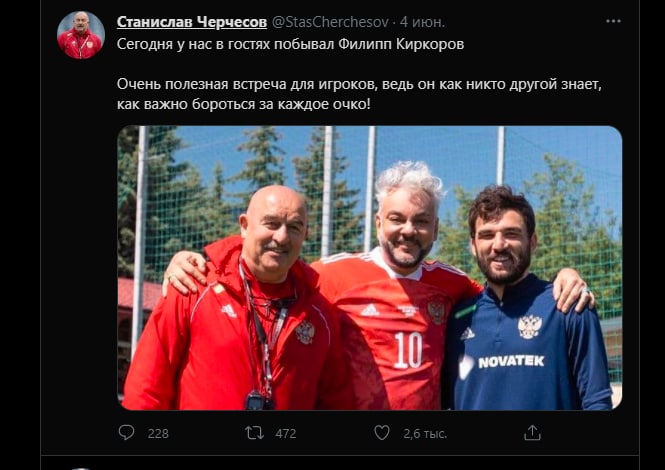The width and height of the screenshot is (665, 470).
Task: Open the photo at the NOVATEK logo
Action: (x=511, y=361)
